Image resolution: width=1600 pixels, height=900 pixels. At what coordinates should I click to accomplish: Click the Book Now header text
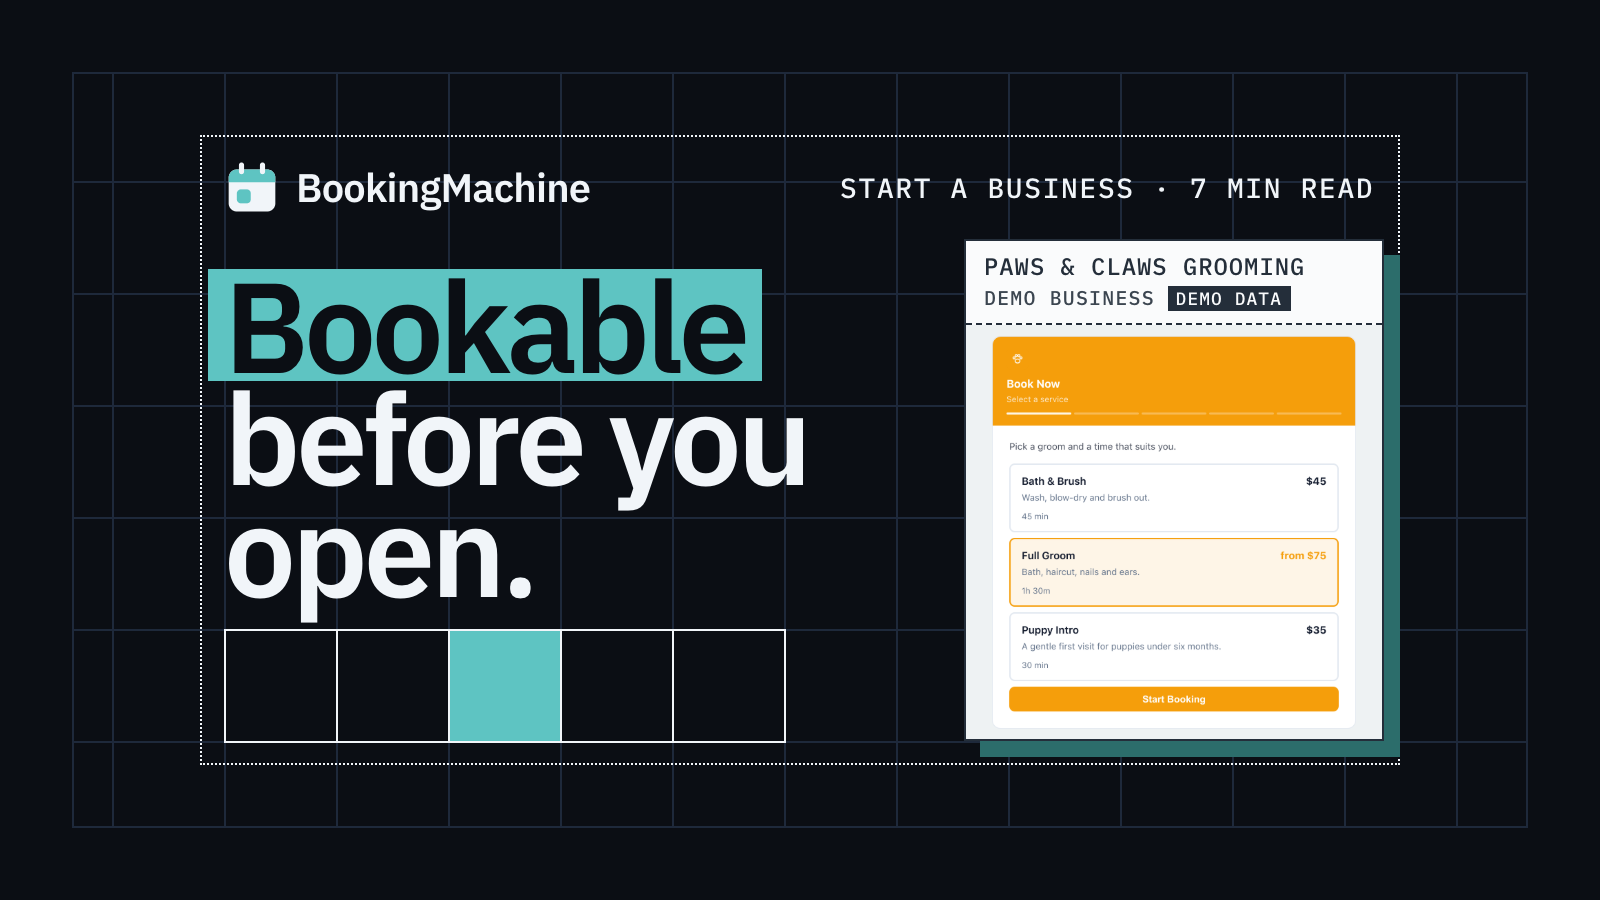(x=1033, y=384)
